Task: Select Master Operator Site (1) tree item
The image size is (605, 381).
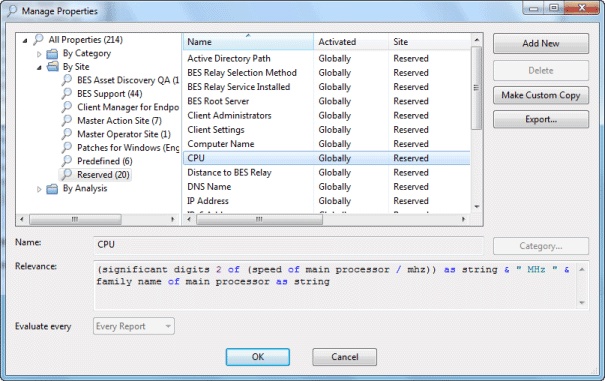Action: tap(124, 134)
